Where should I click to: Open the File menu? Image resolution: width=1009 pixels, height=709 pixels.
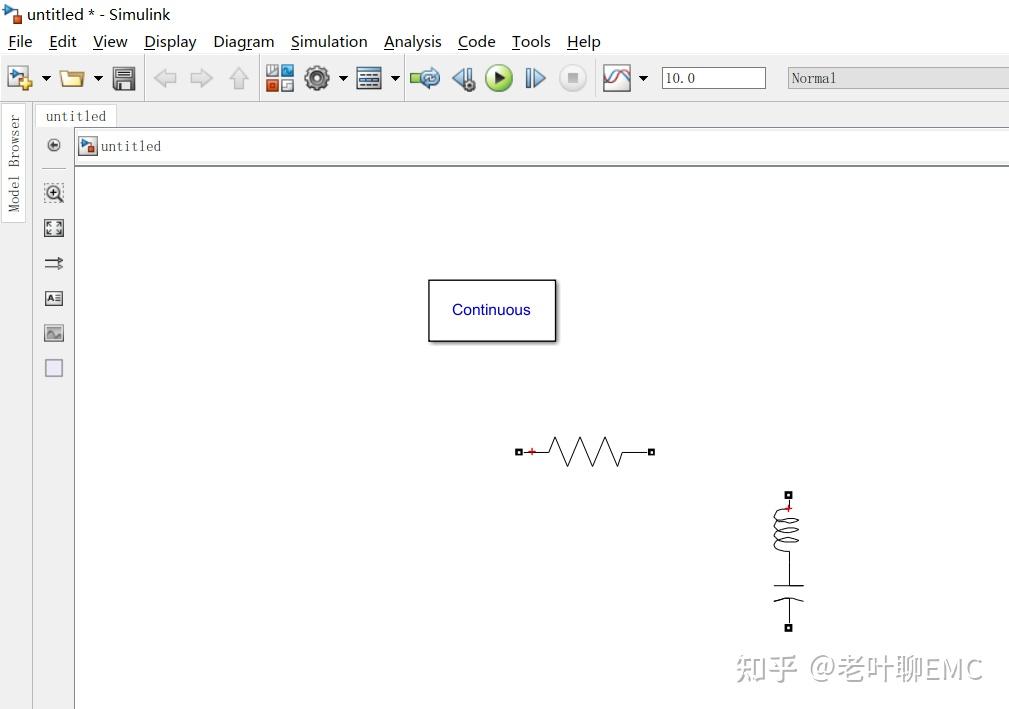point(20,42)
